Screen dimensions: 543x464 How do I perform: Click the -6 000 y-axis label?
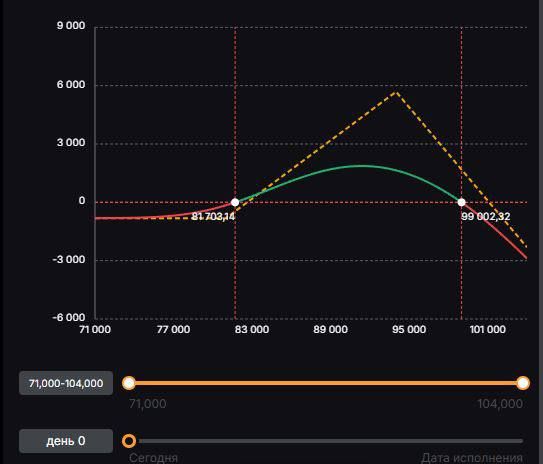(69, 317)
